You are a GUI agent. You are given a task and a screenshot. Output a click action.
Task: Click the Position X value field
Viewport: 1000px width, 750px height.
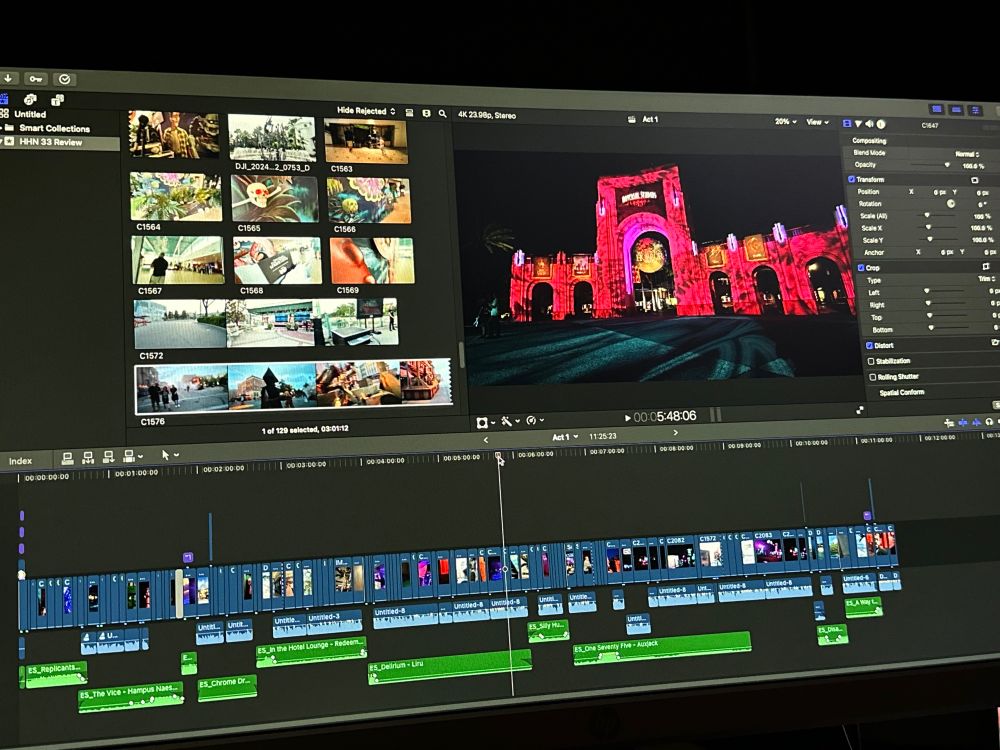[938, 192]
